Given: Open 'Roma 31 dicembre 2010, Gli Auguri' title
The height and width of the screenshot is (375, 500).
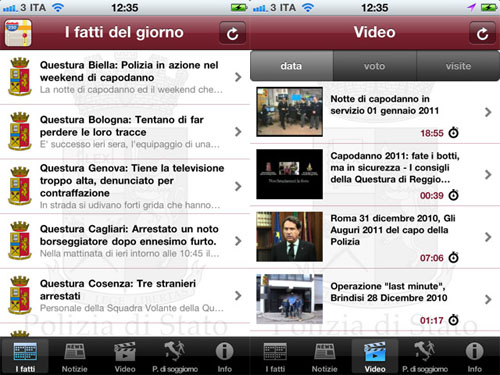Looking at the screenshot, I should pyautogui.click(x=393, y=230).
